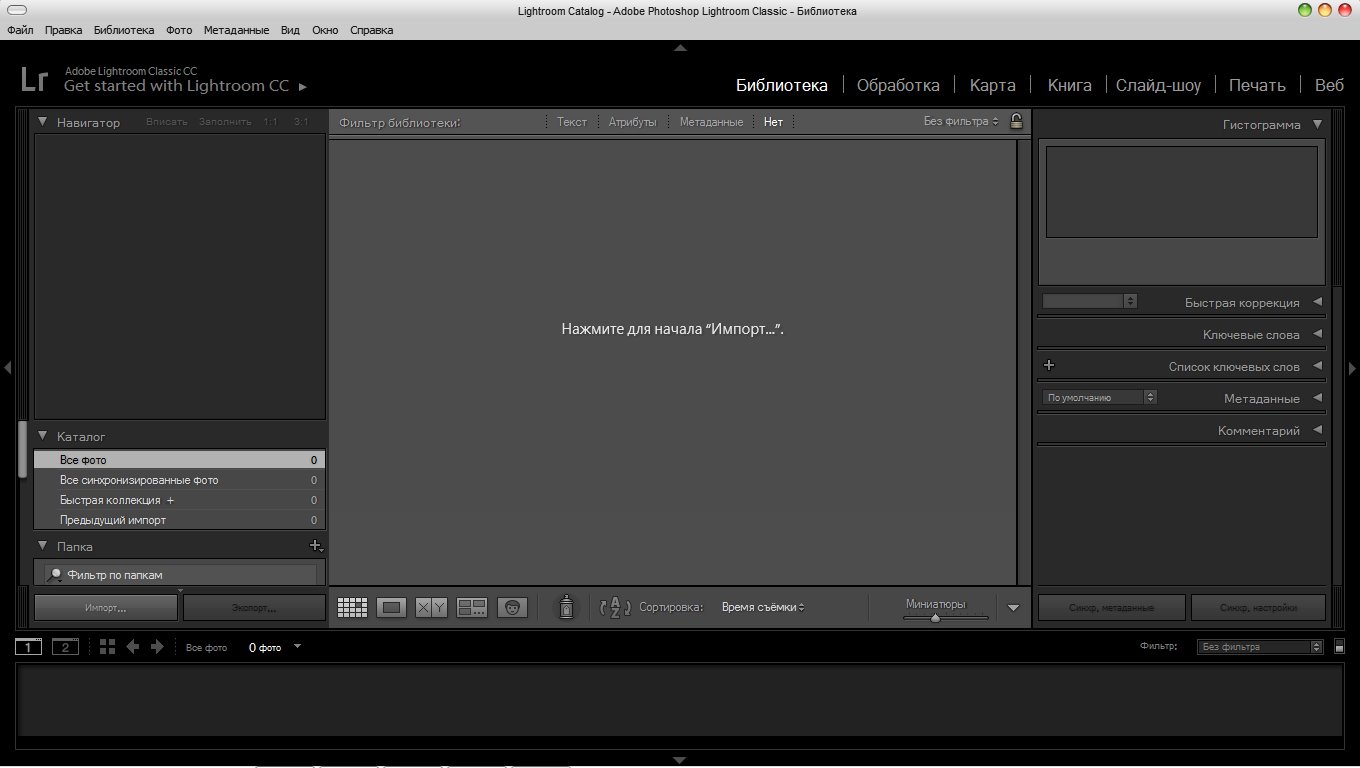1360x768 pixels.
Task: Click the add folder plus icon in Папка
Action: point(316,546)
